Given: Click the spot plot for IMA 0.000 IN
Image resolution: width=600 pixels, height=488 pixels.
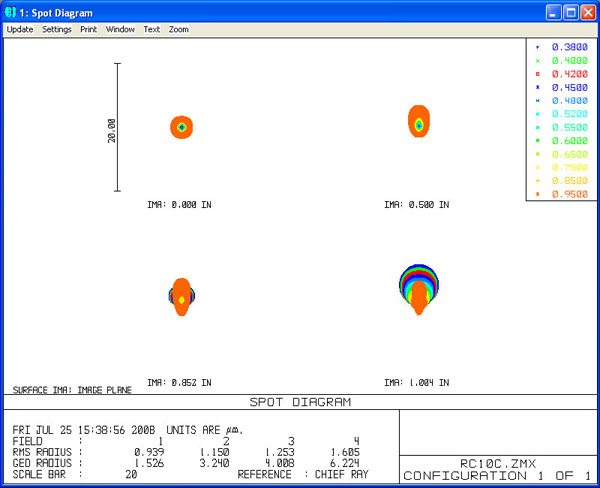Looking at the screenshot, I should pos(181,127).
